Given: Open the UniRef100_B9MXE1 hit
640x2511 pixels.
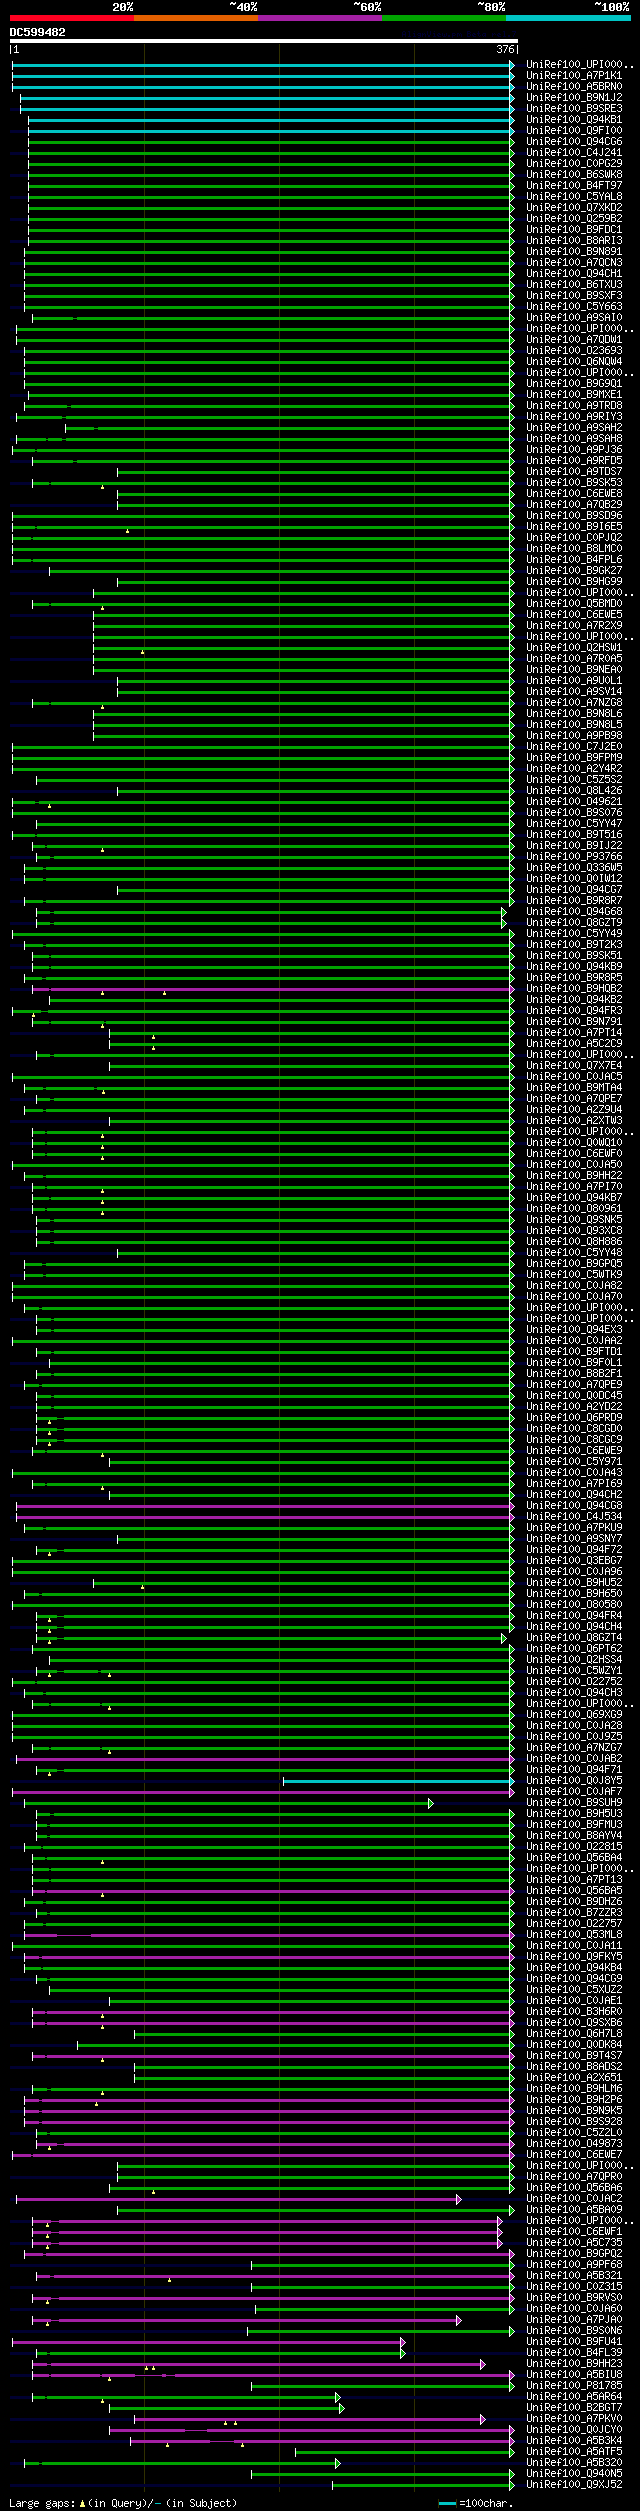Looking at the screenshot, I should pyautogui.click(x=574, y=395).
